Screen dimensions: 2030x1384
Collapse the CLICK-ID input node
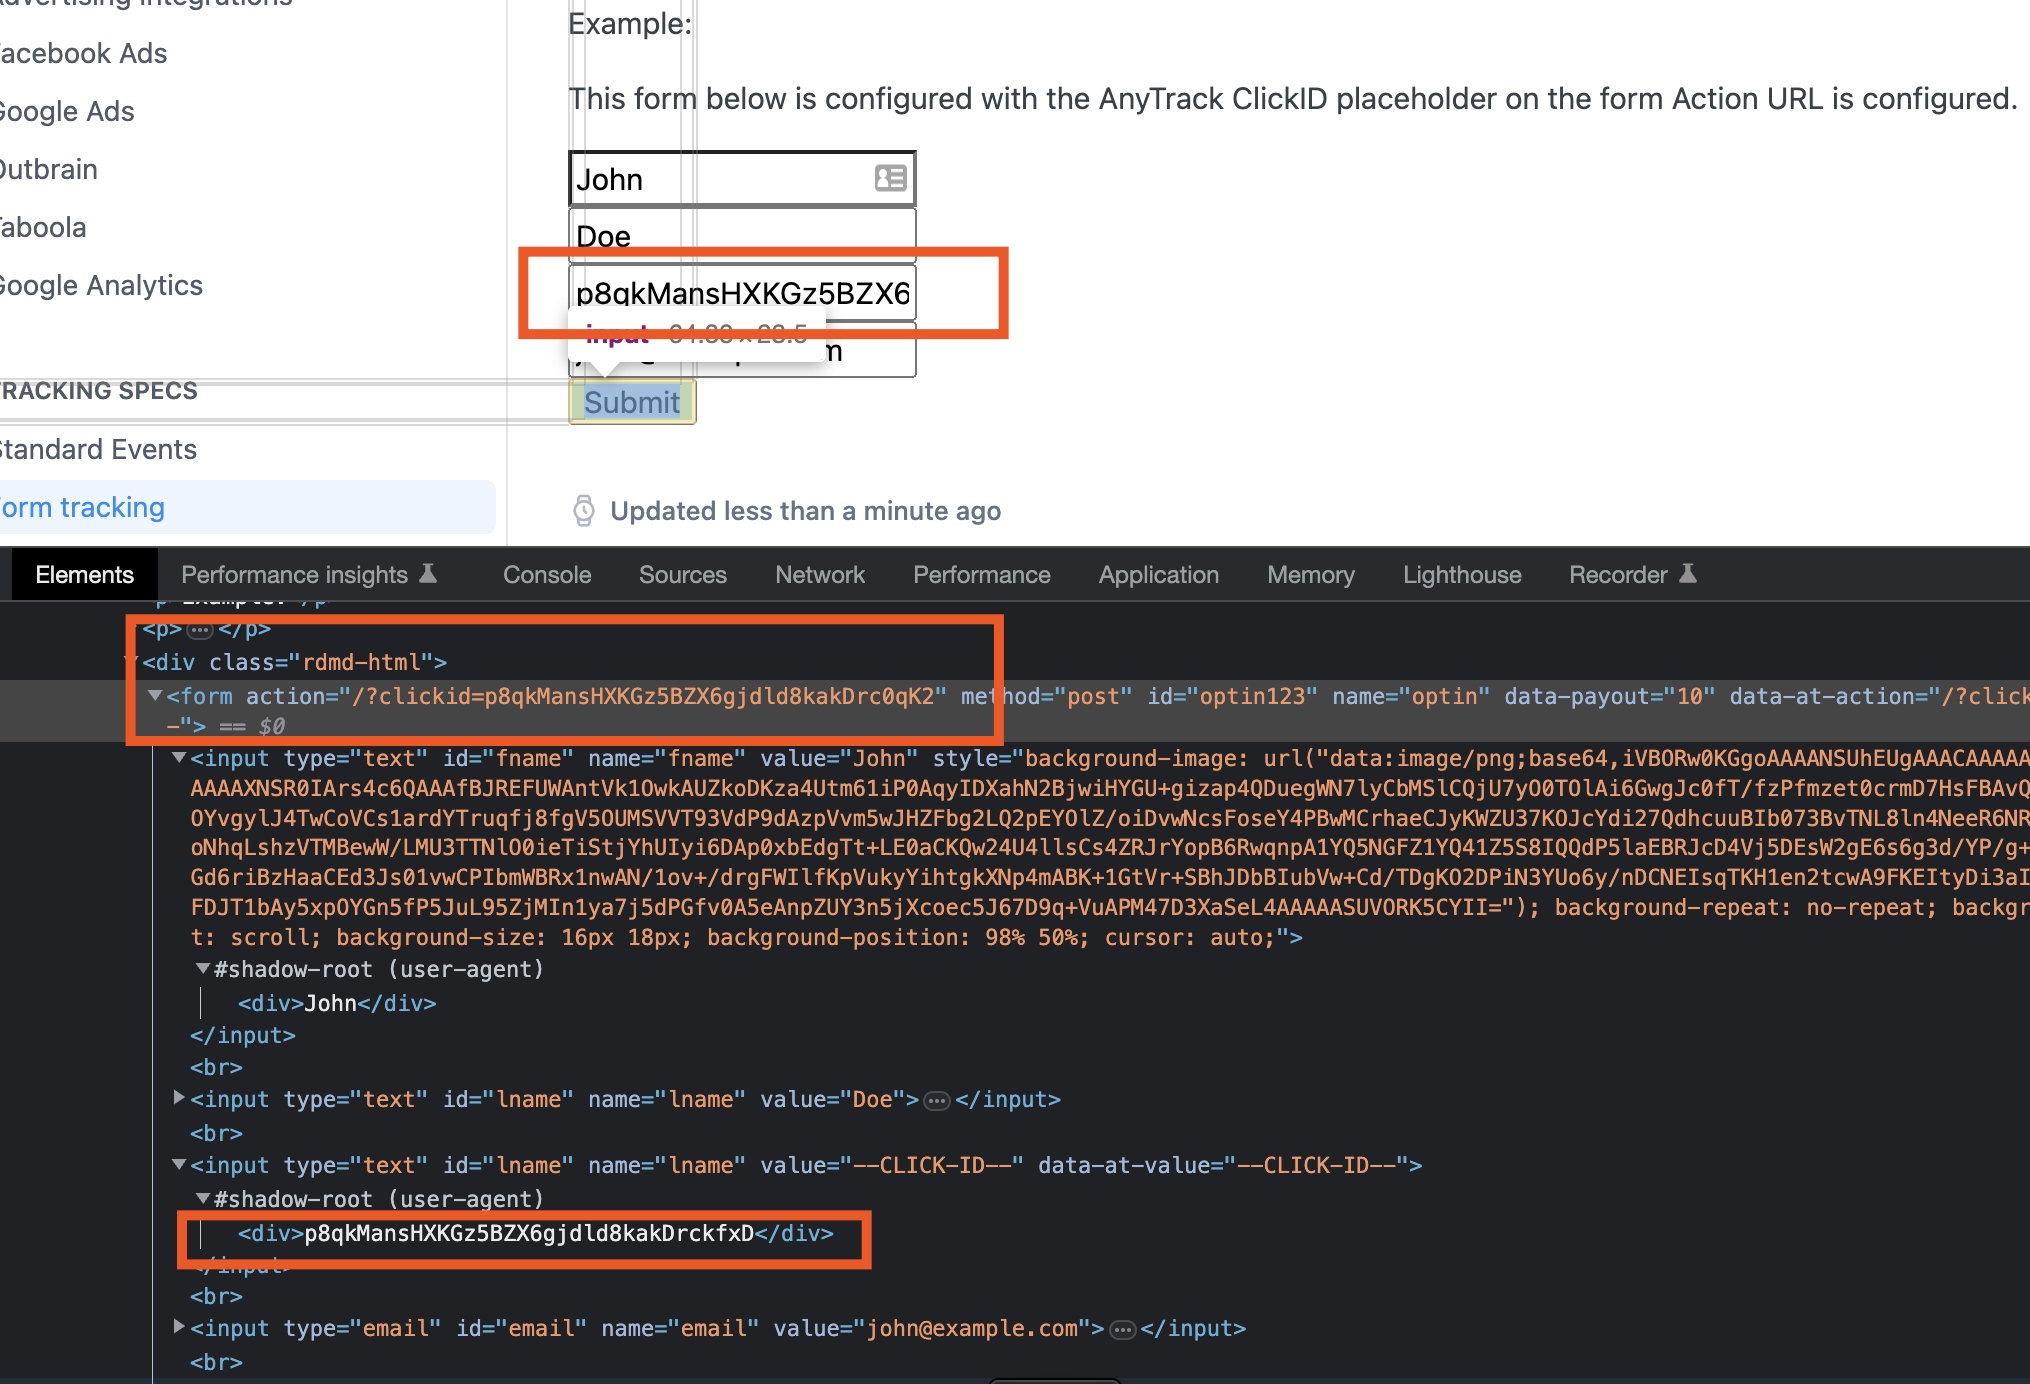[x=179, y=1164]
